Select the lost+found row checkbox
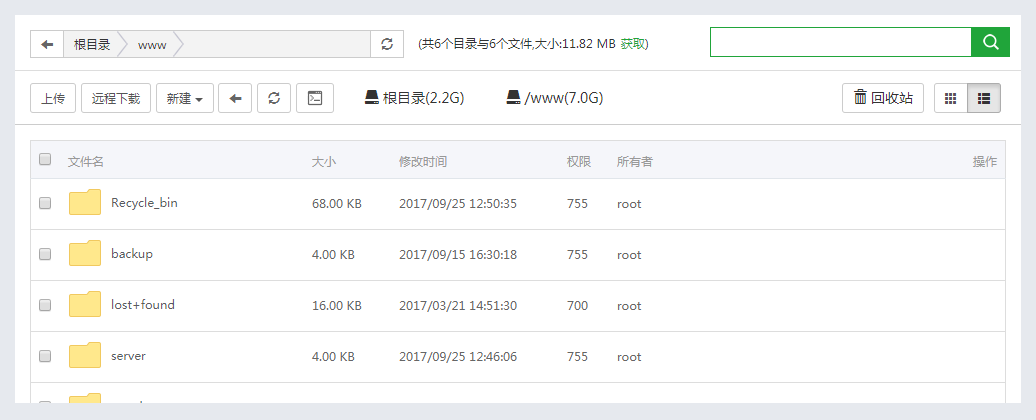Screen dimensions: 1036x420 [x=45, y=305]
